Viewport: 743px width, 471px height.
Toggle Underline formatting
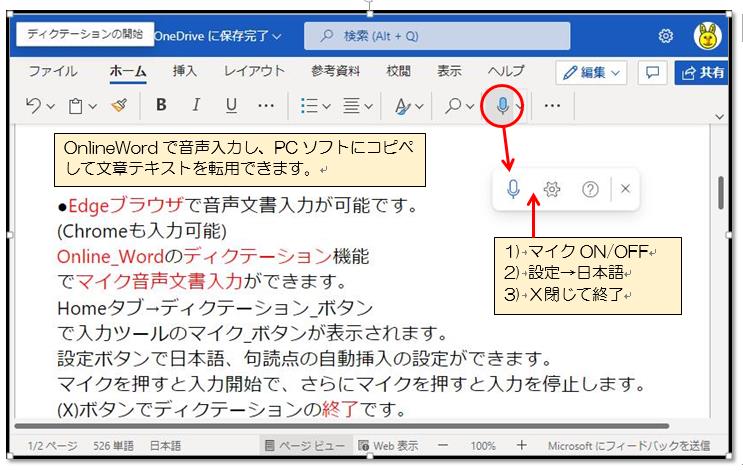(x=231, y=105)
